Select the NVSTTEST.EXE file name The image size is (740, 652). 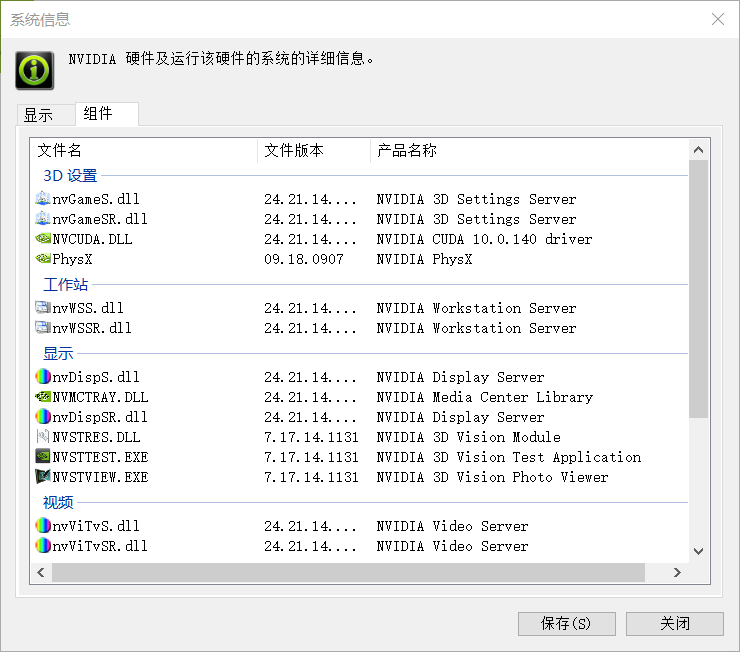[x=100, y=457]
